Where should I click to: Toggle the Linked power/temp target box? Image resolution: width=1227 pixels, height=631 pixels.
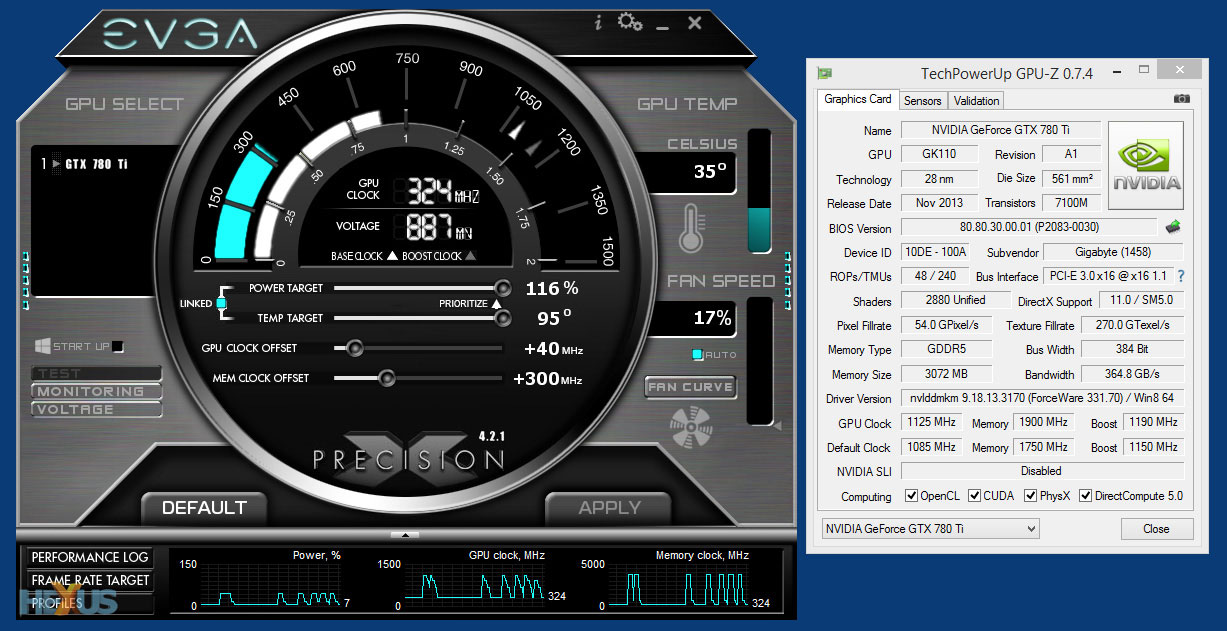(x=221, y=303)
